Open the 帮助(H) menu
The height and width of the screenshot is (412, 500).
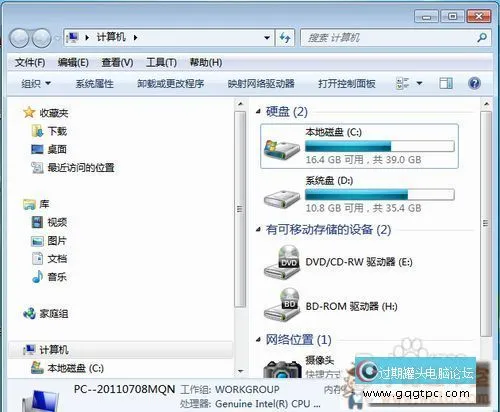[206, 62]
